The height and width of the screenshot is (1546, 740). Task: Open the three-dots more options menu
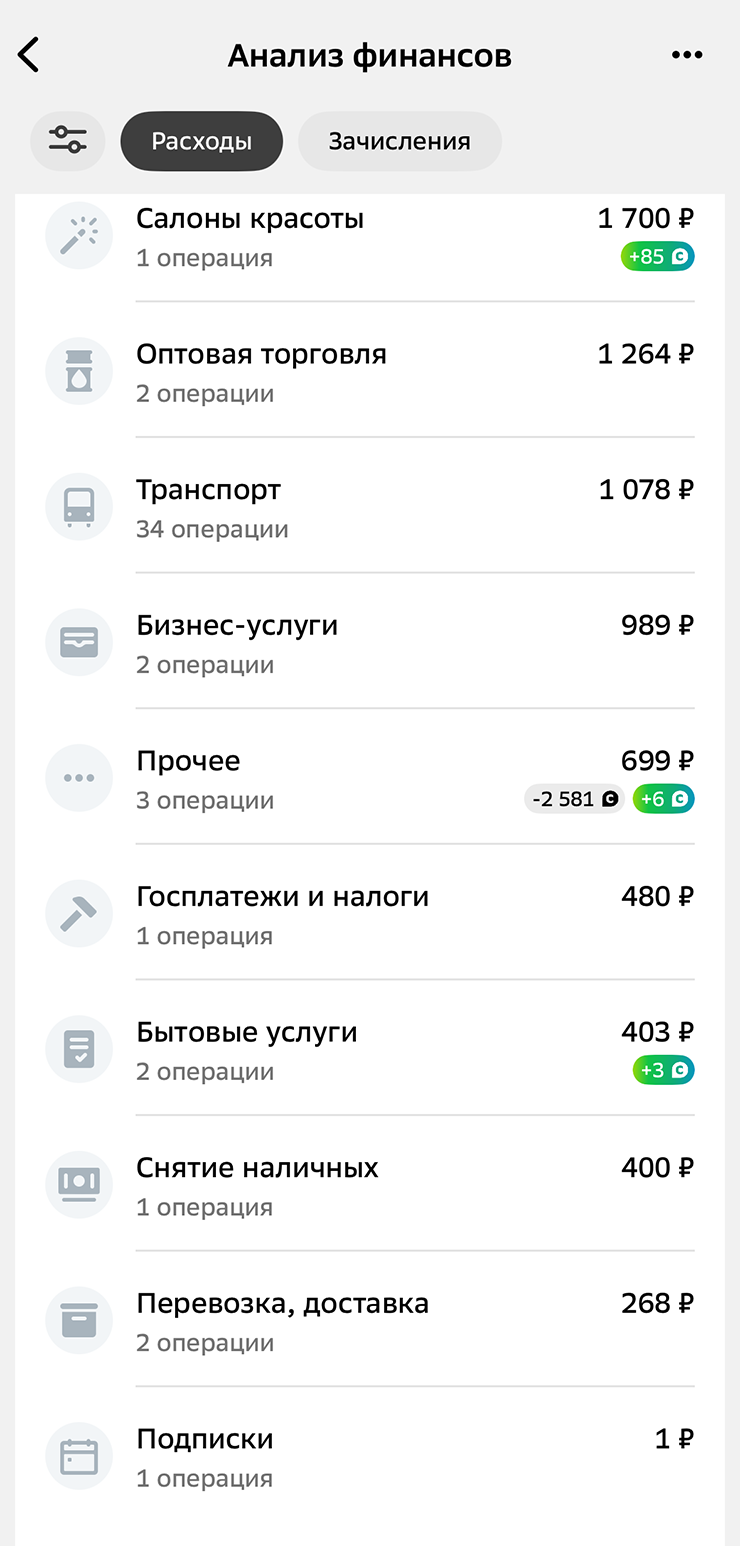click(x=687, y=55)
